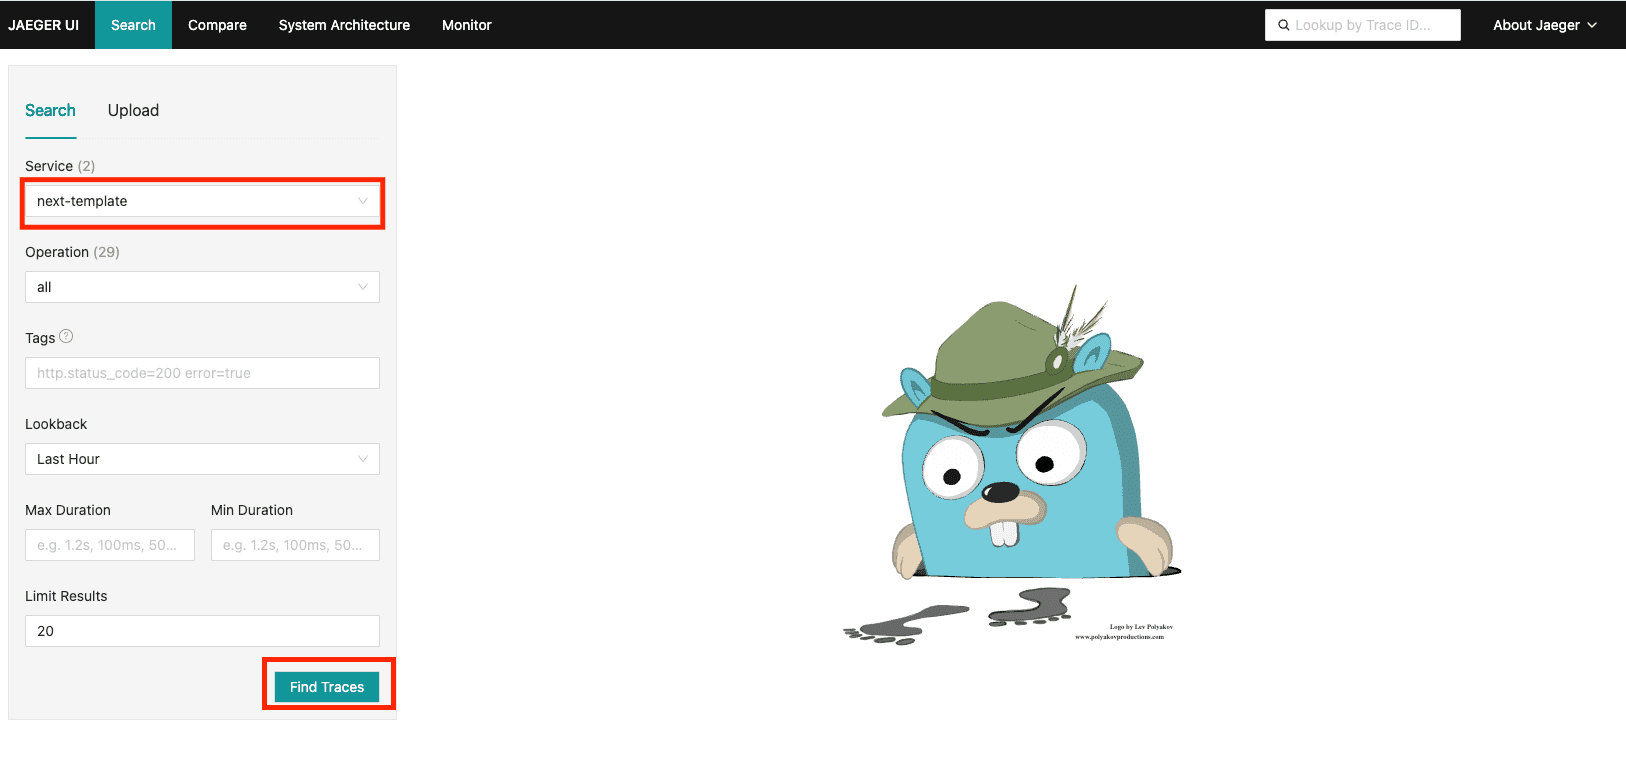Click the Limit Results field with 20
The width and height of the screenshot is (1626, 761).
point(202,631)
